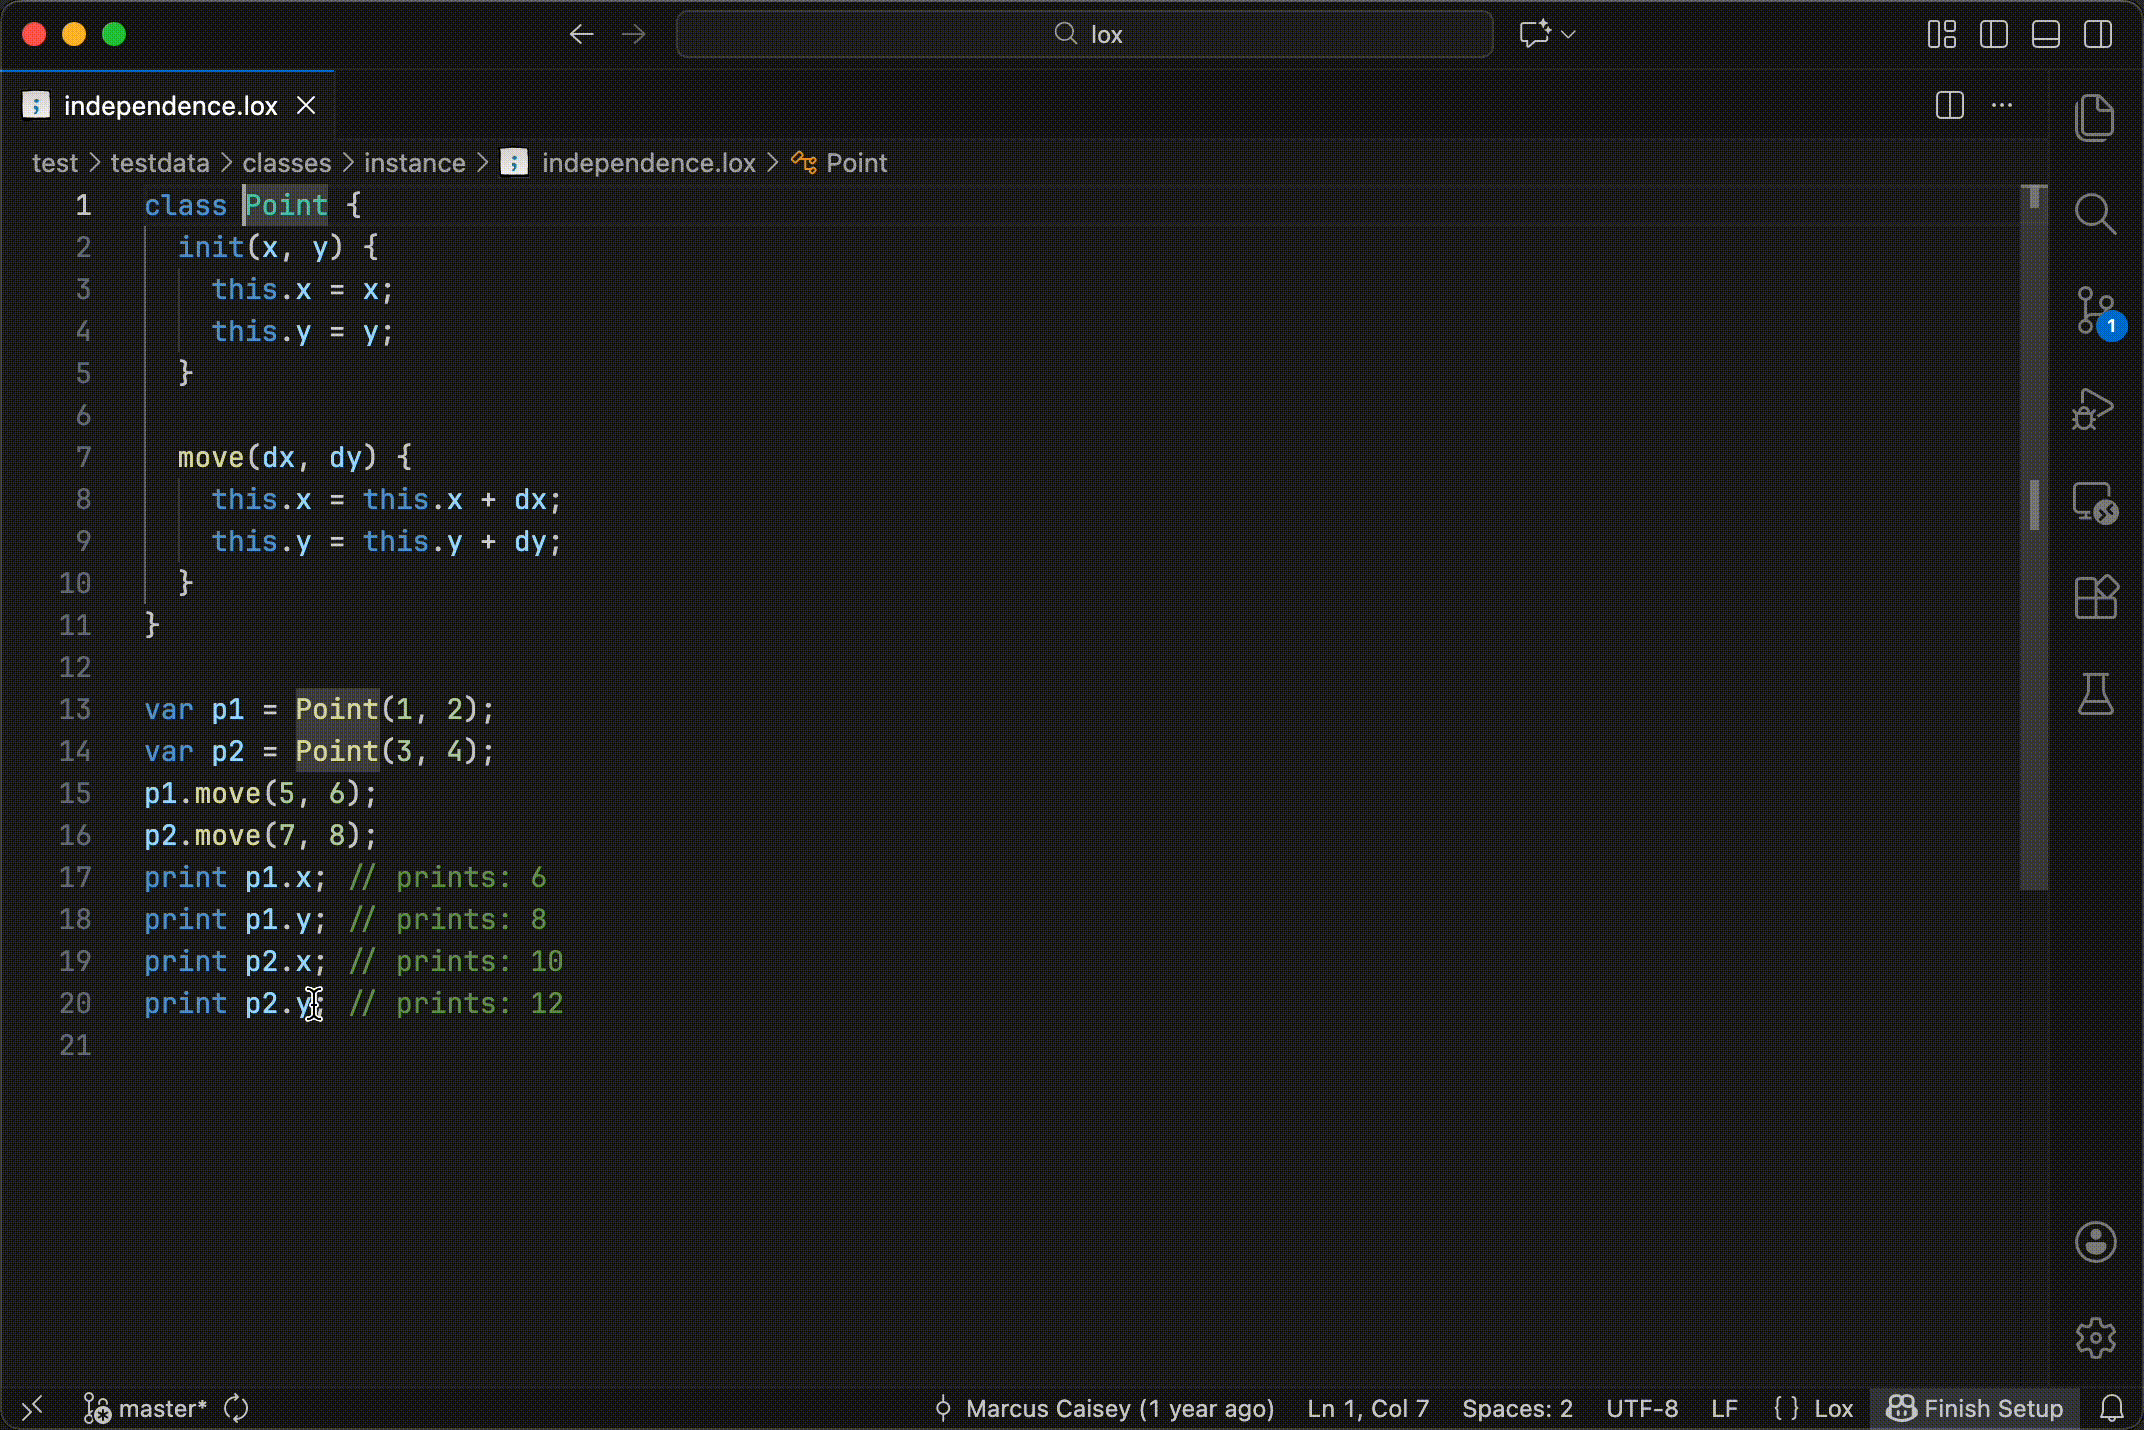Select the independence.lox editor tab
The height and width of the screenshot is (1430, 2144).
(x=170, y=106)
